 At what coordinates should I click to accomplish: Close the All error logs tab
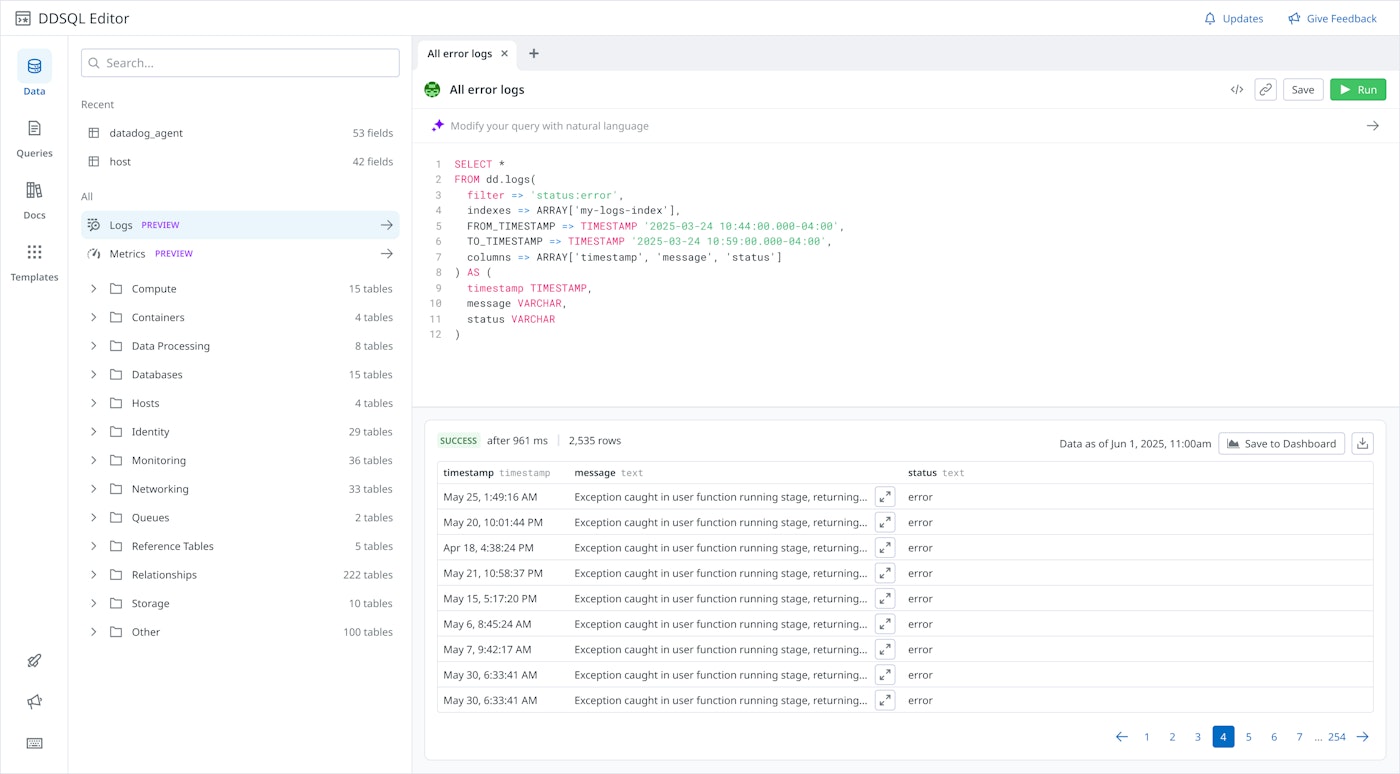pyautogui.click(x=504, y=54)
